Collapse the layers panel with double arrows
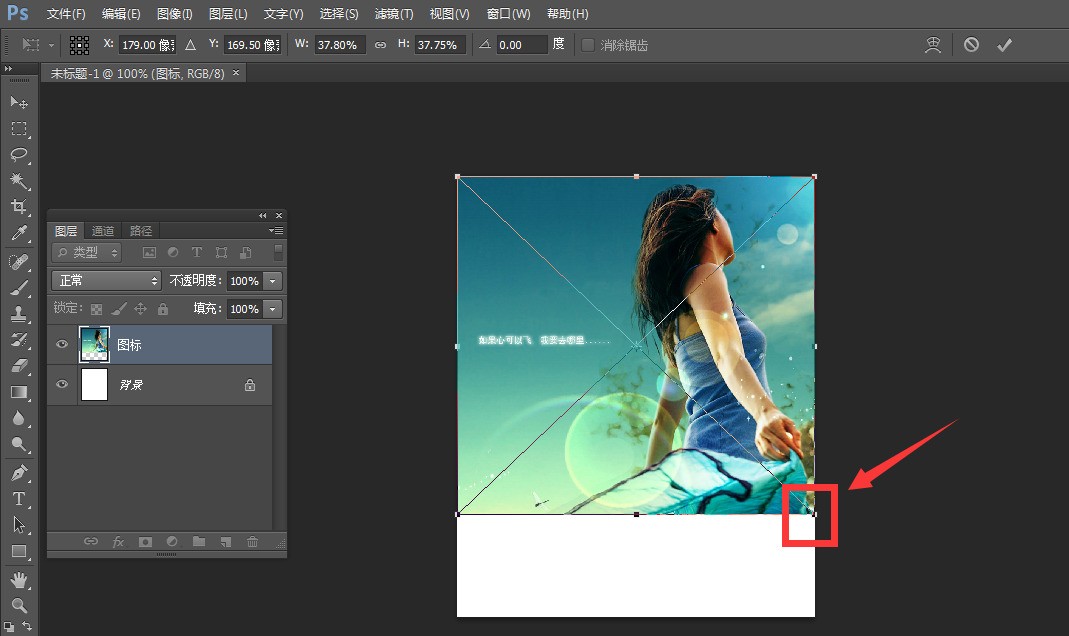The height and width of the screenshot is (636, 1069). pyautogui.click(x=262, y=215)
